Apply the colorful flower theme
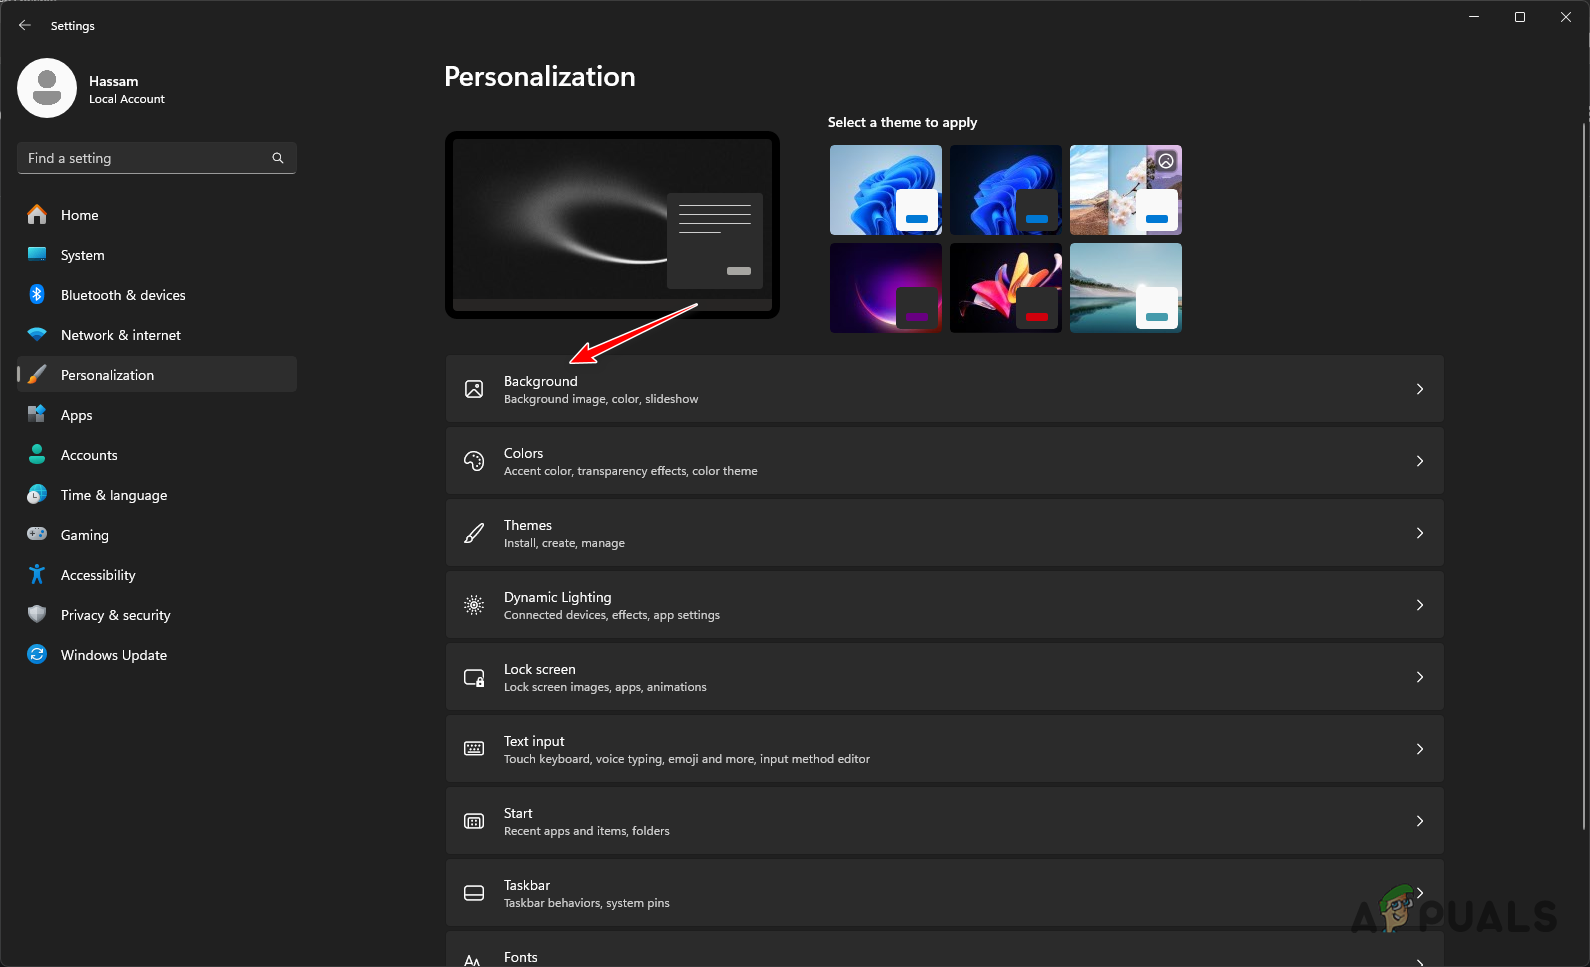The width and height of the screenshot is (1590, 967). tap(1006, 288)
